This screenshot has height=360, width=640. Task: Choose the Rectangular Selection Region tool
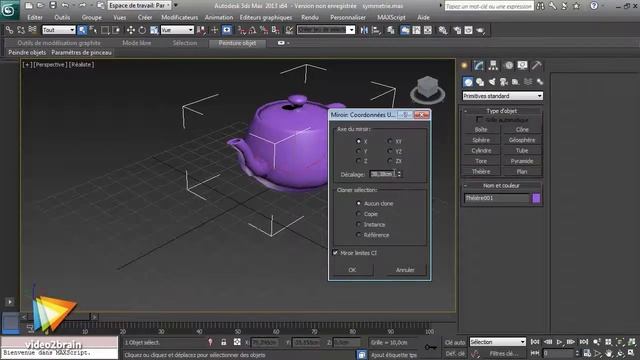coord(105,30)
